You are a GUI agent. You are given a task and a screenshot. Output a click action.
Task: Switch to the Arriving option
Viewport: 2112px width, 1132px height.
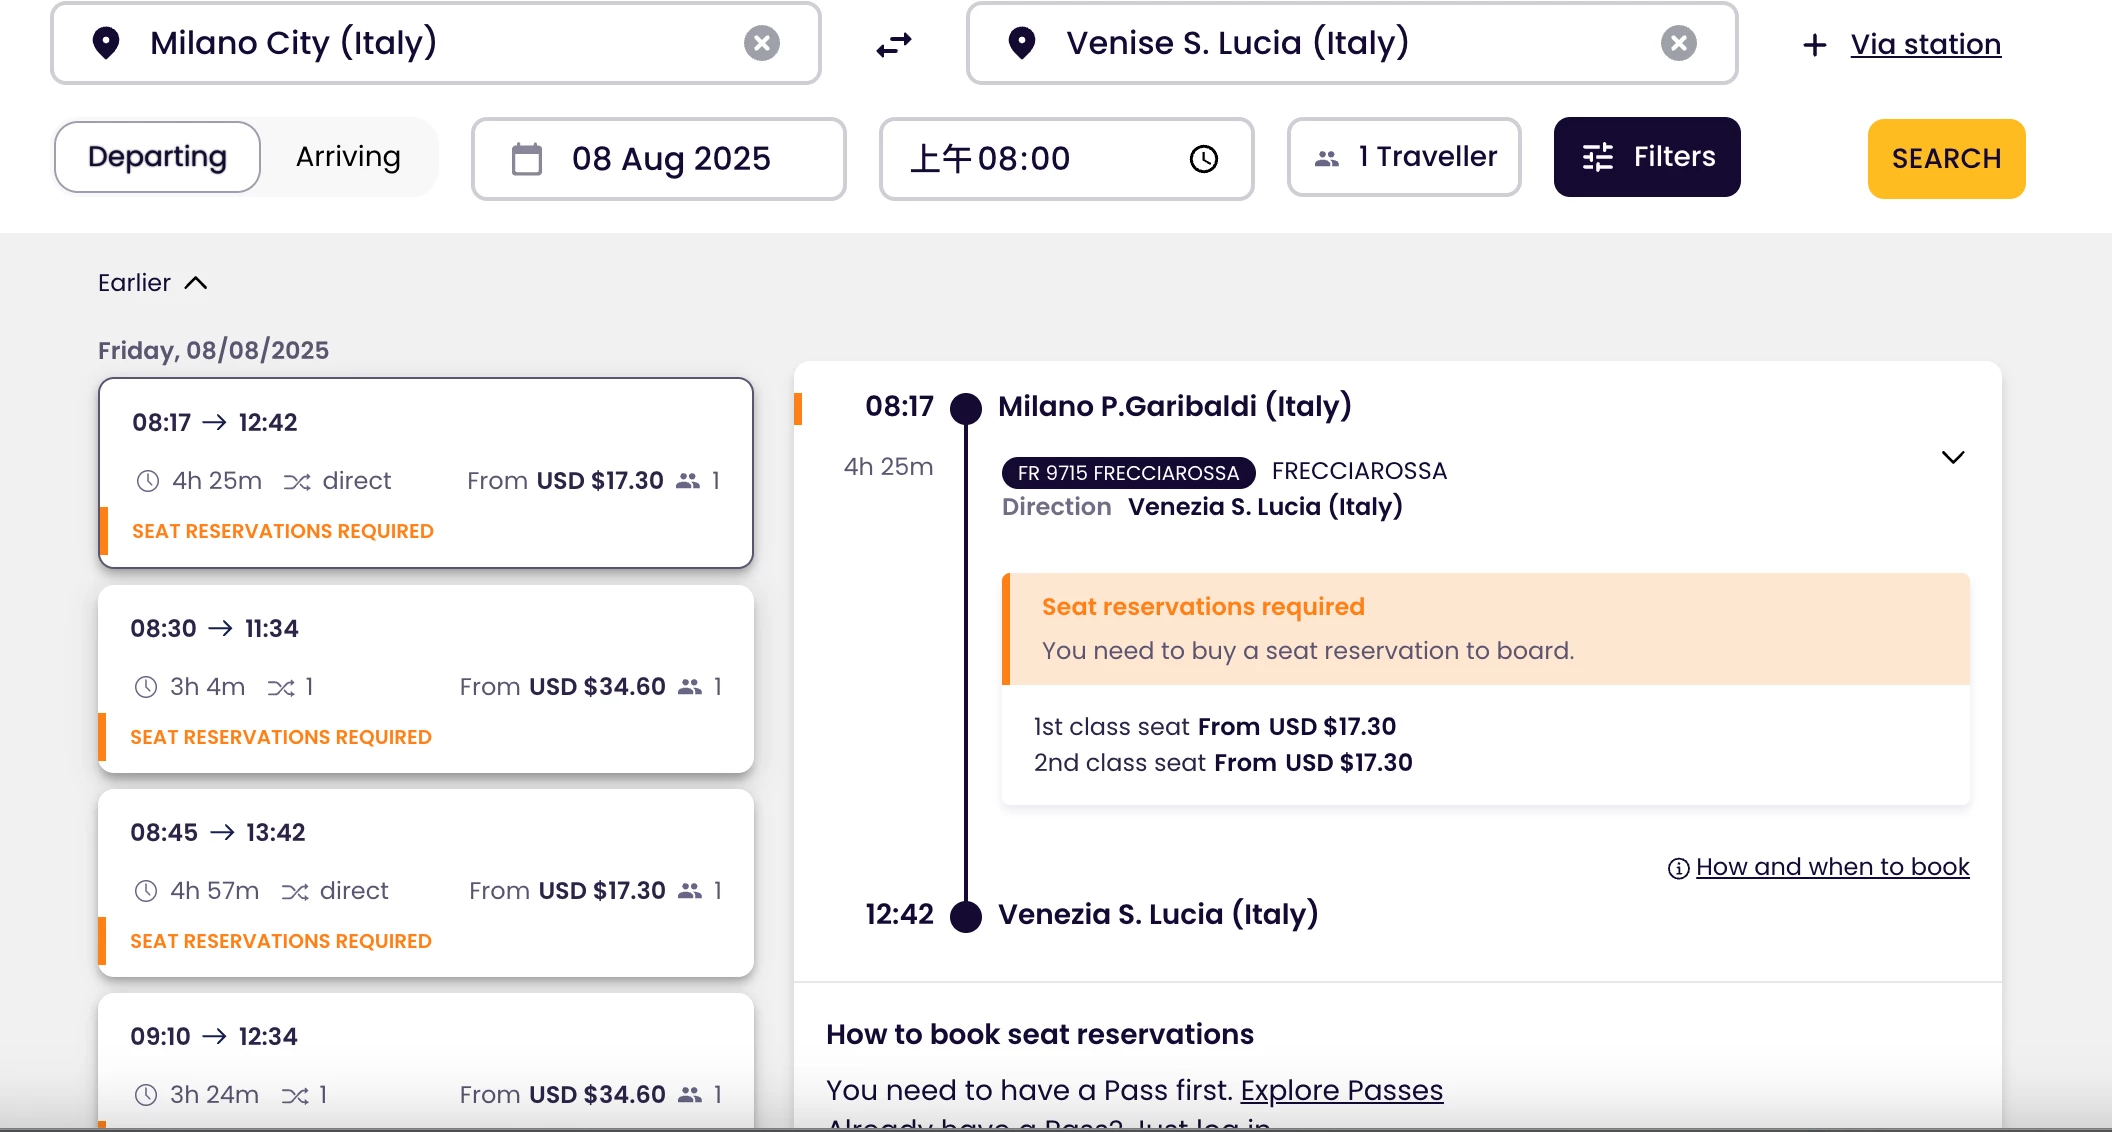348,157
